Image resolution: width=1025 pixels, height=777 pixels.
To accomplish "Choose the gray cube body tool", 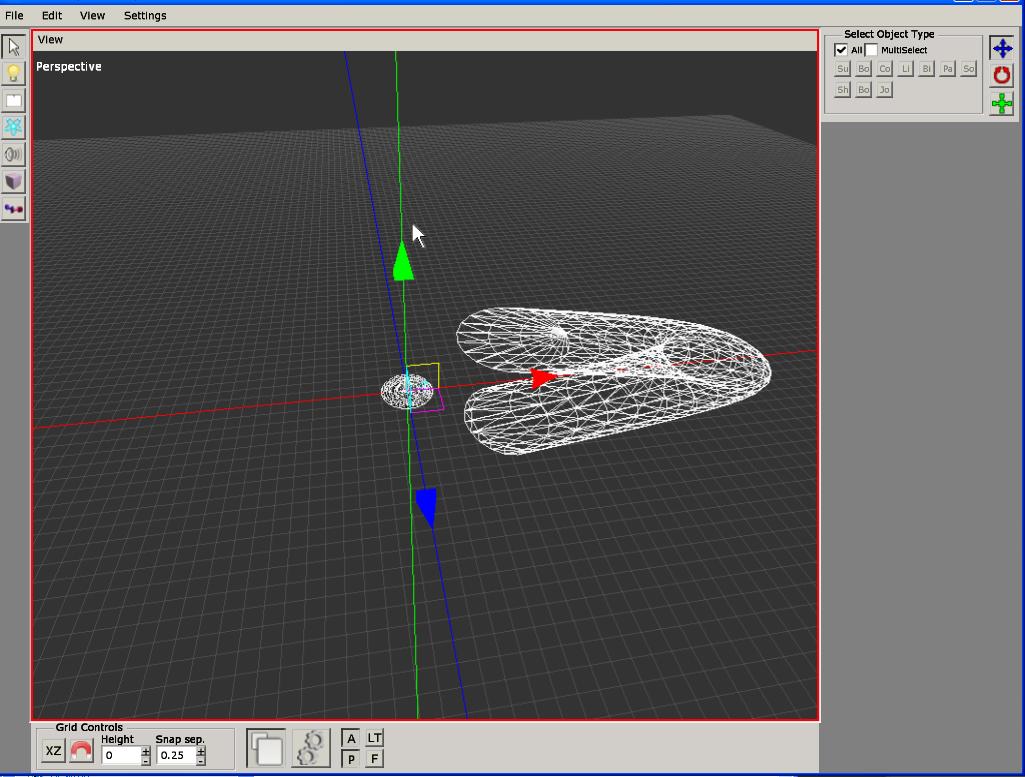I will coord(14,181).
